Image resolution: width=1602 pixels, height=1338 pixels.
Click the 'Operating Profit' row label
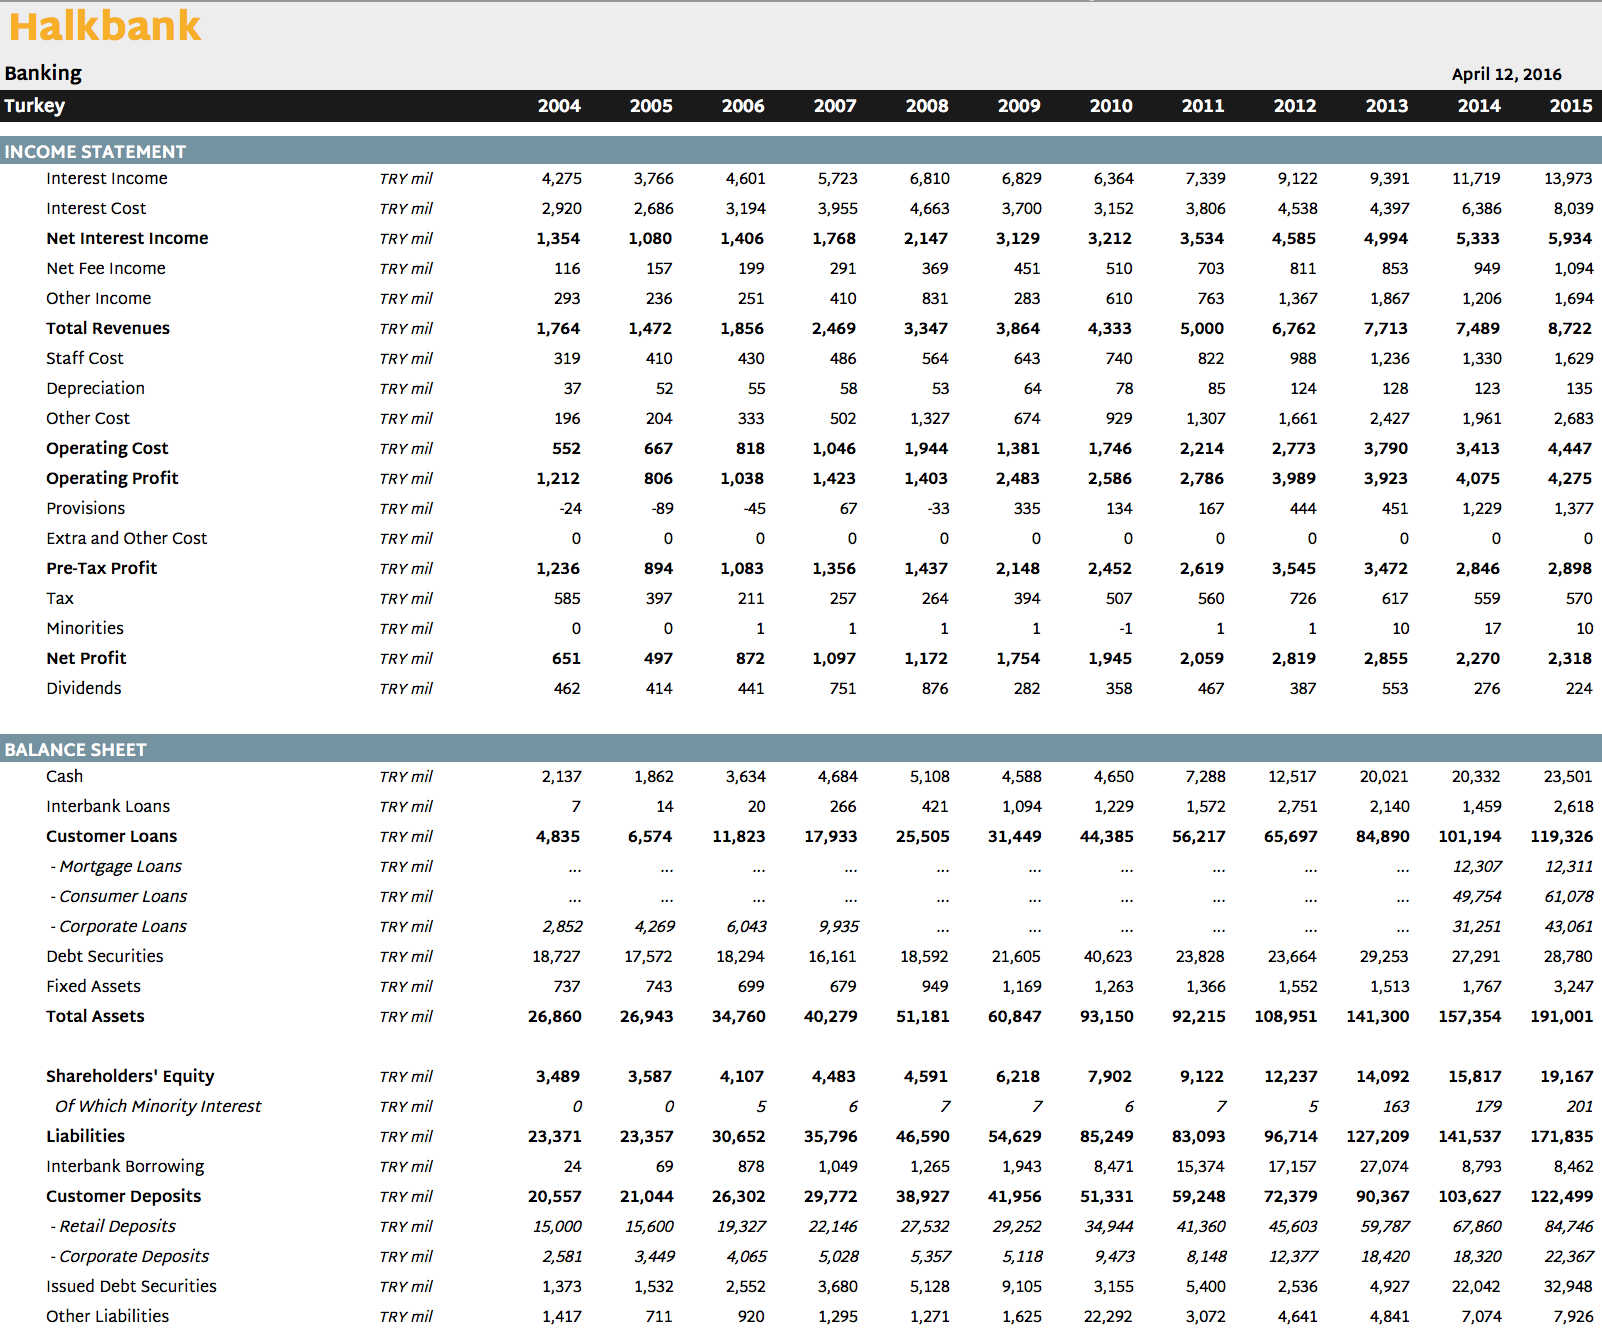(112, 479)
